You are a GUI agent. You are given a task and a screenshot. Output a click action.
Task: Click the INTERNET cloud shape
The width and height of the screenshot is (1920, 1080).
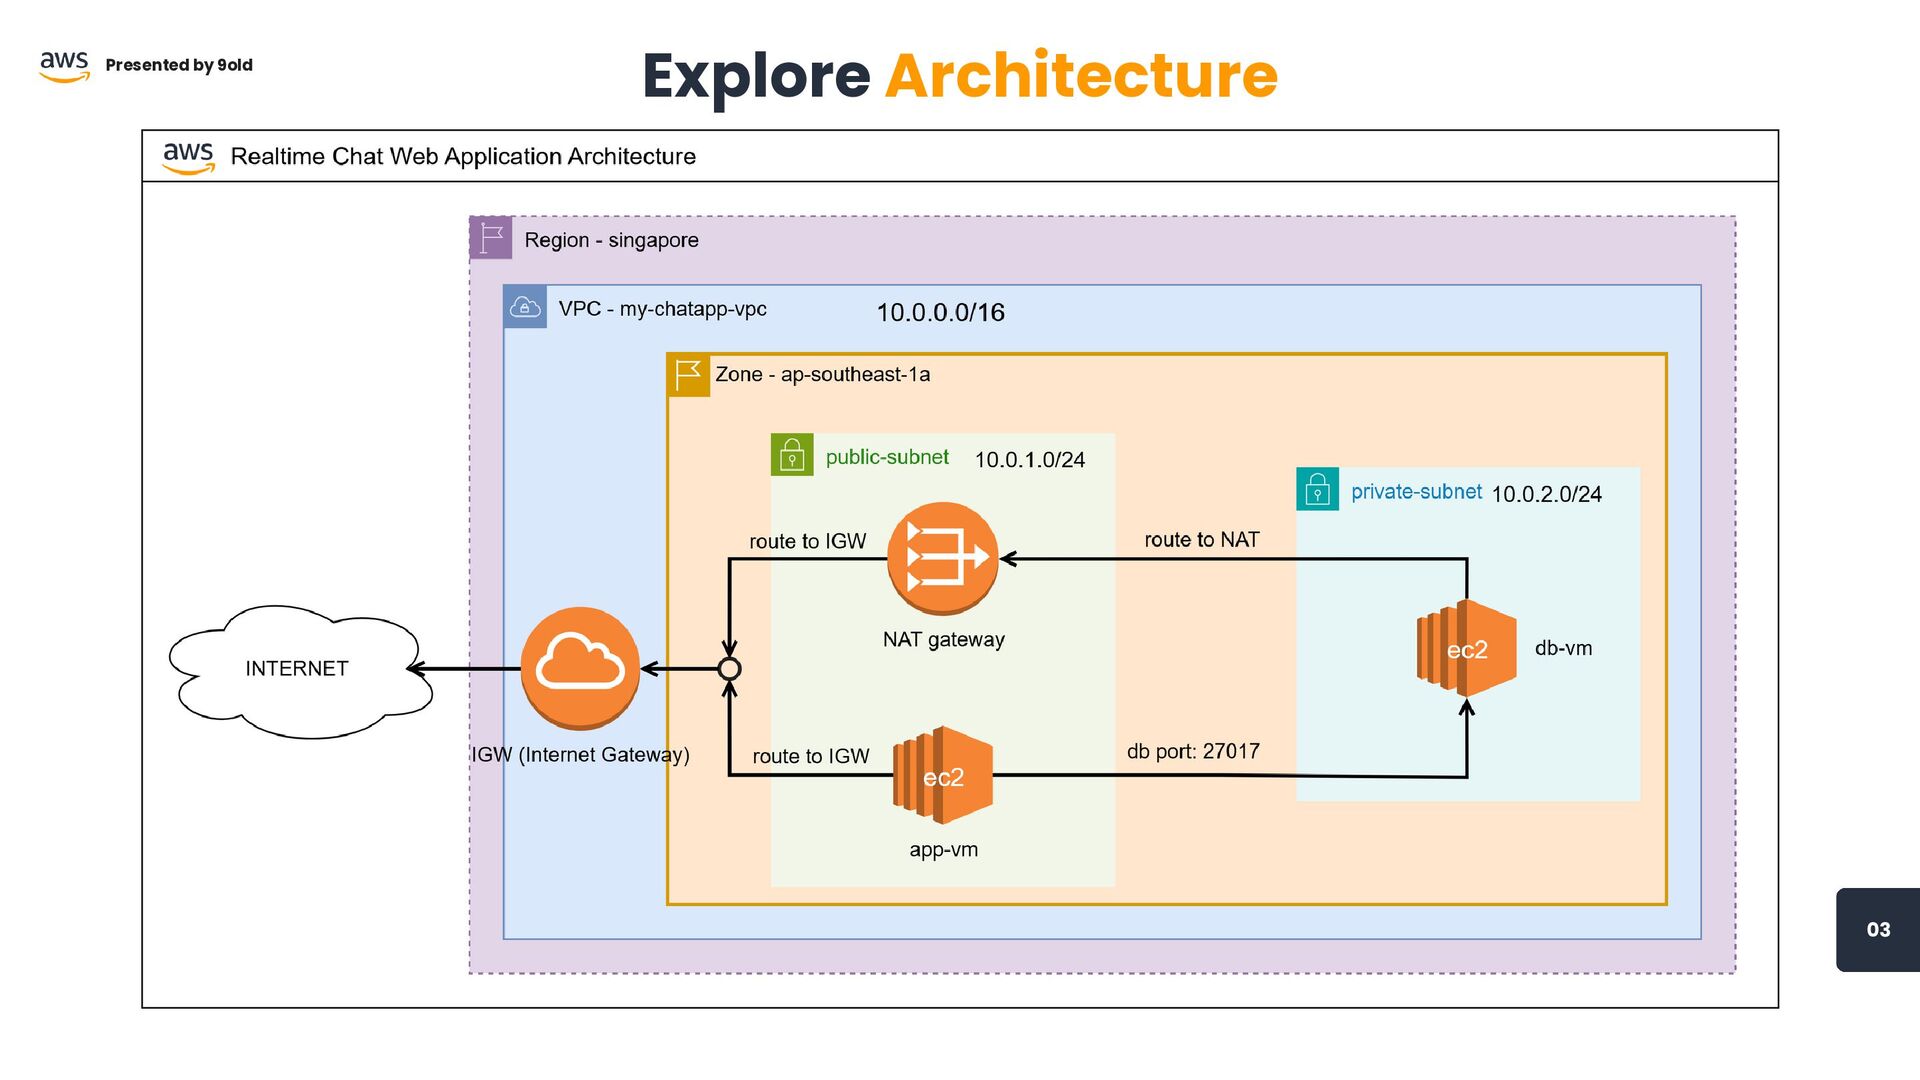point(297,668)
